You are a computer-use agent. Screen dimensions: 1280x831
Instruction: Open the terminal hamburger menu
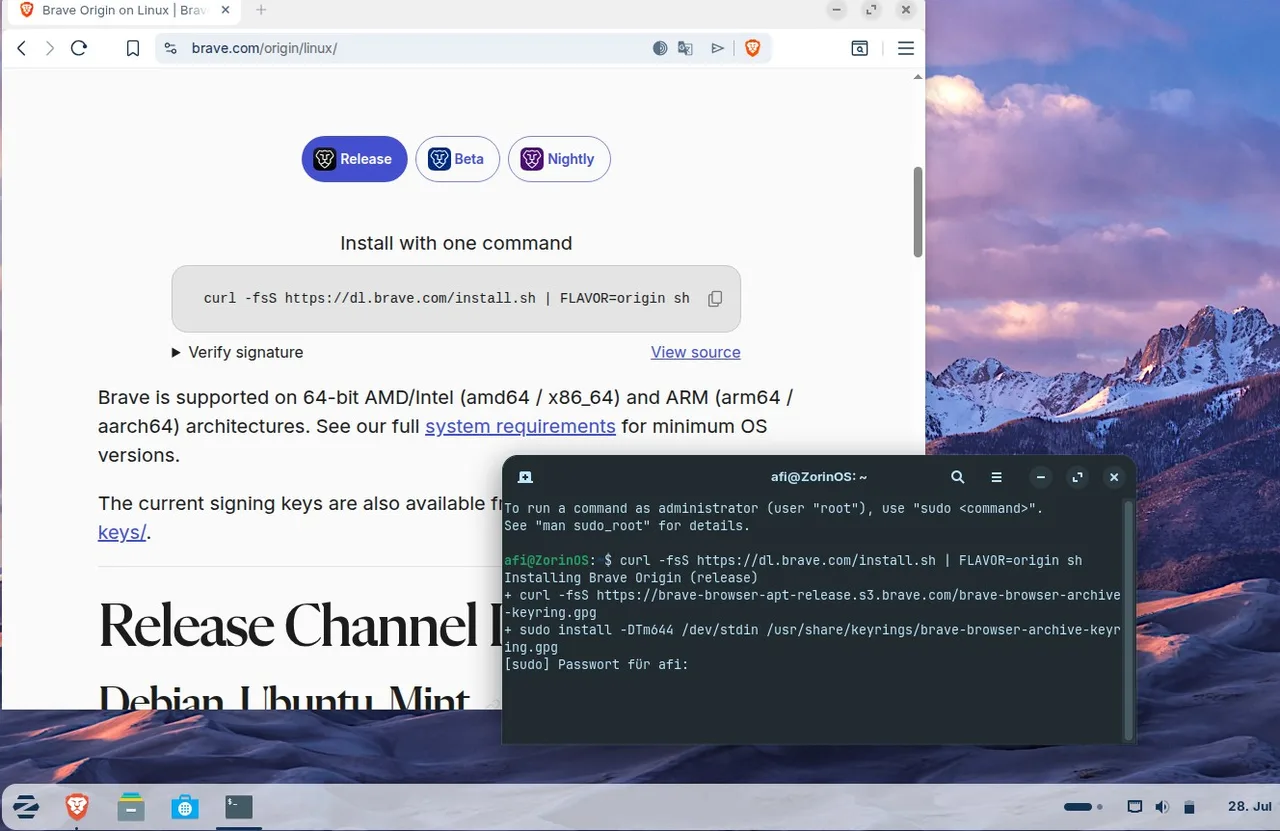997,477
